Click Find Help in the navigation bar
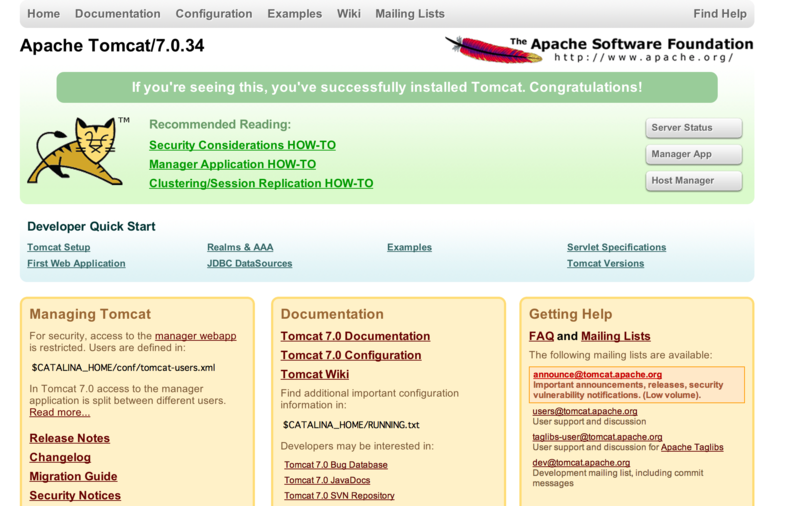 [719, 14]
